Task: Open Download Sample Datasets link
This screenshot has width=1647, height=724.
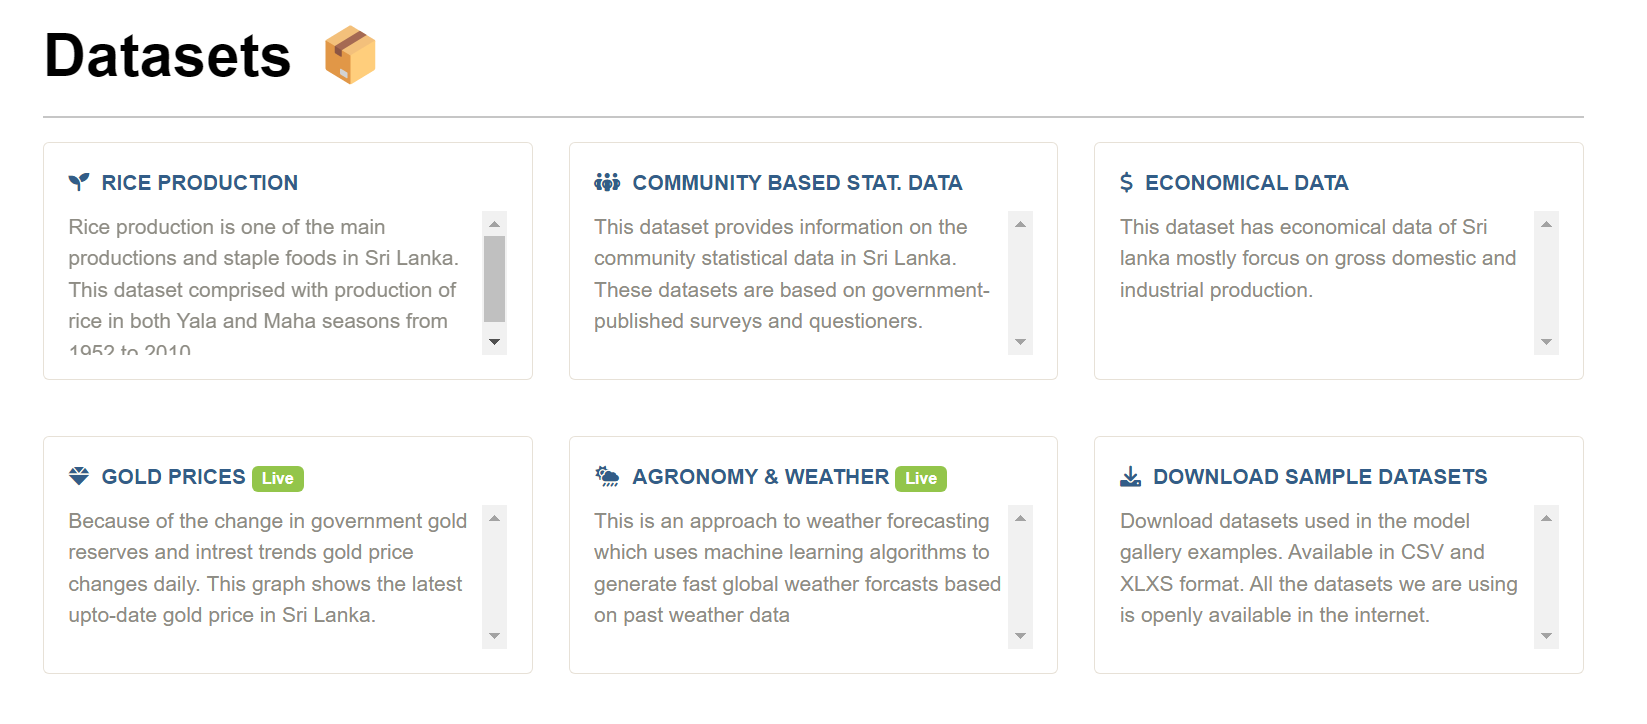Action: [x=1320, y=477]
